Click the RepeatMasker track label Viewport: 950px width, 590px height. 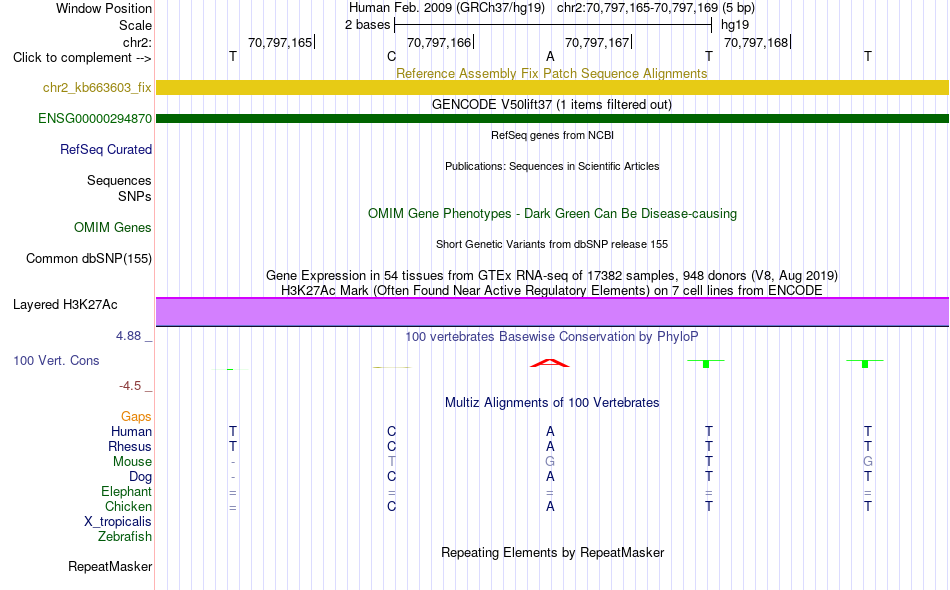110,566
